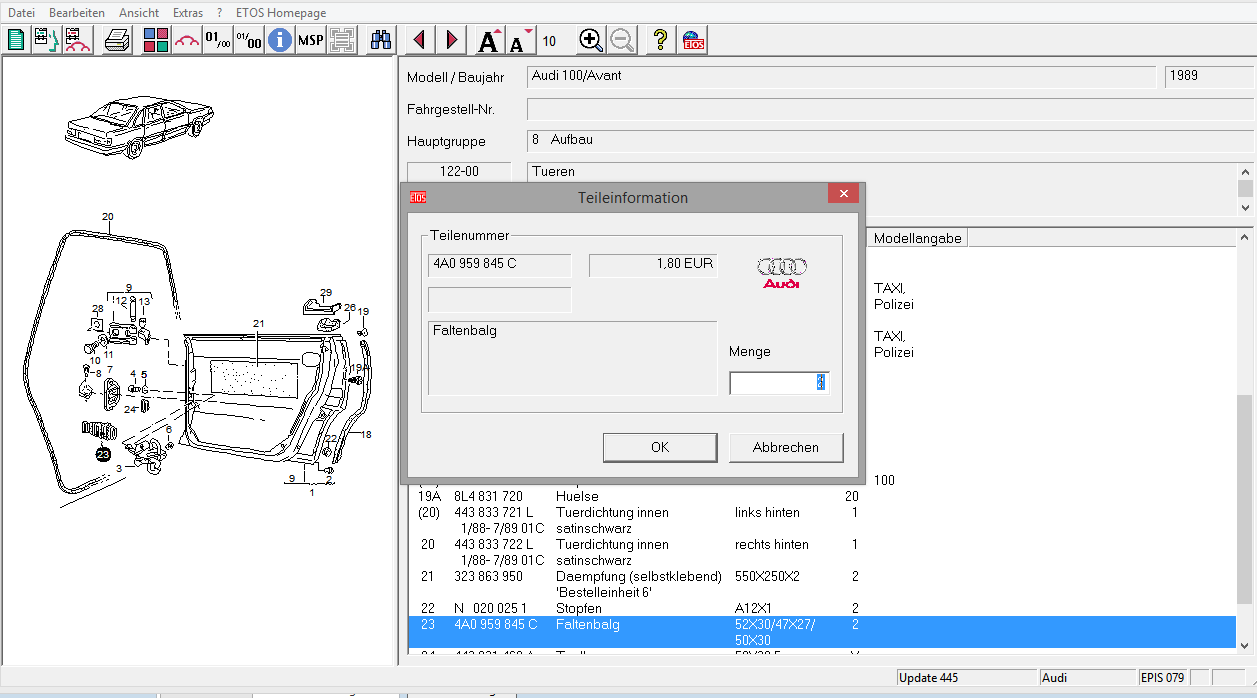Click the printer icon in toolbar
This screenshot has height=698, width=1257.
tap(118, 40)
